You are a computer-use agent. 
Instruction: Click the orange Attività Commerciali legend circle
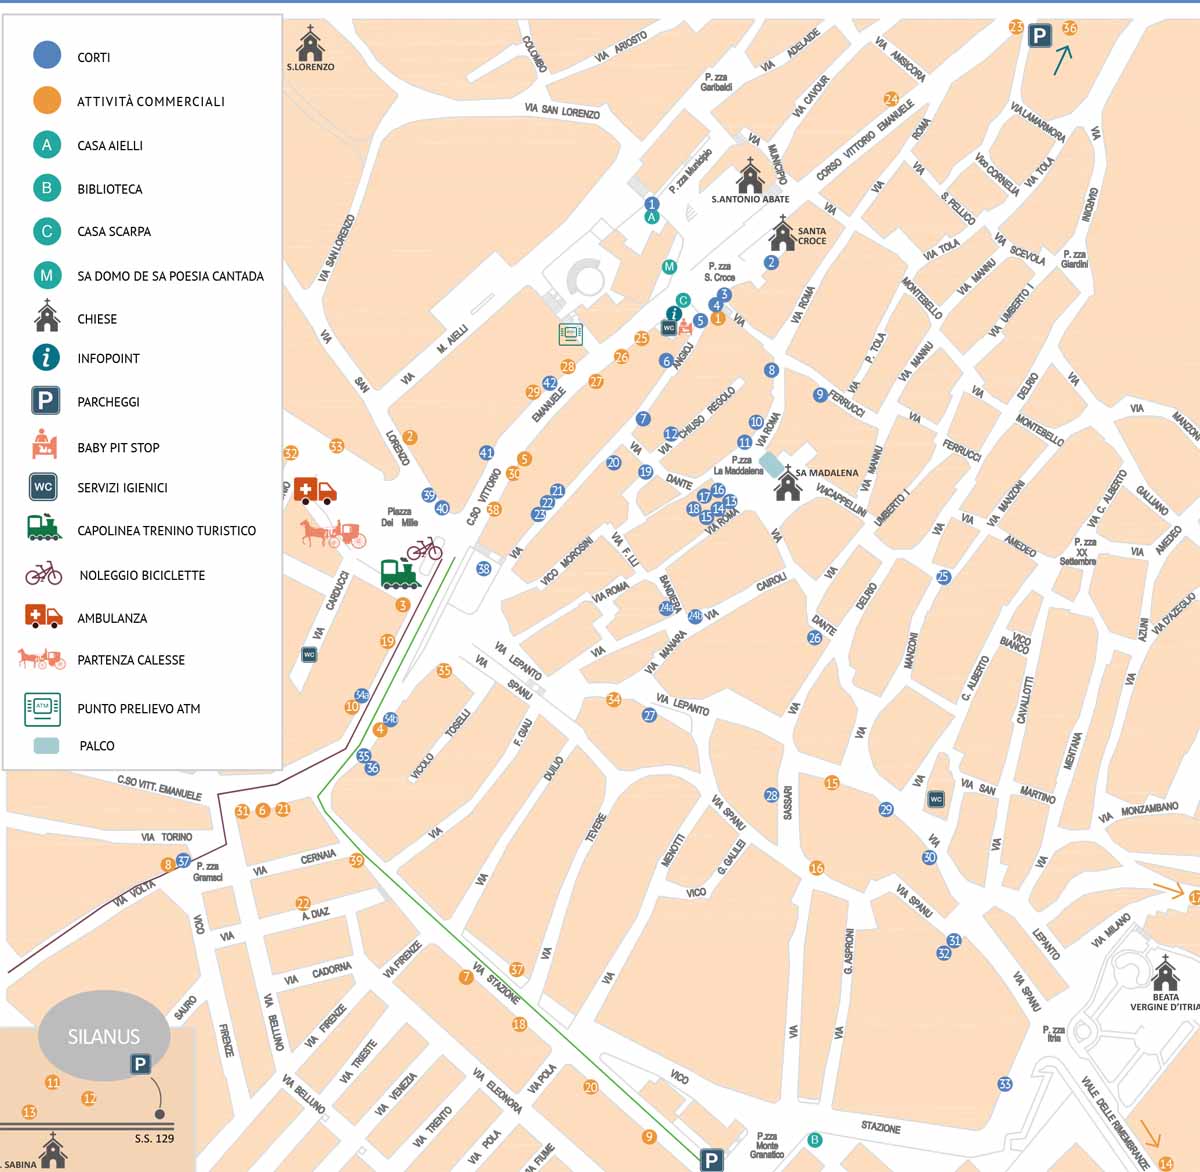pyautogui.click(x=47, y=100)
